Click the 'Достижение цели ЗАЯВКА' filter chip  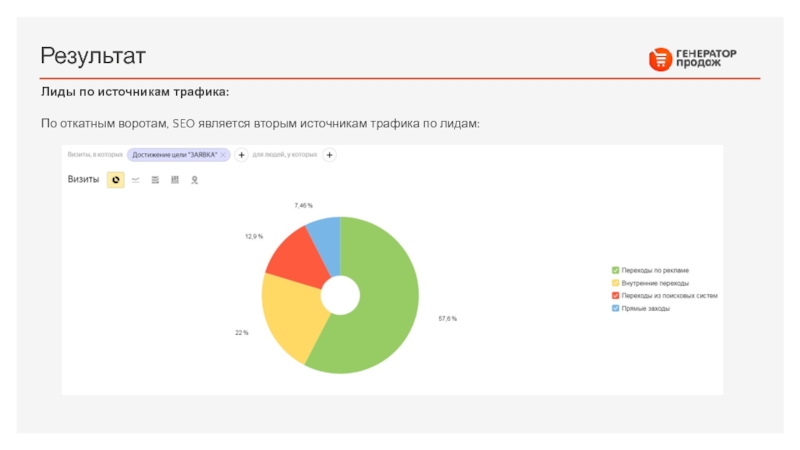174,155
